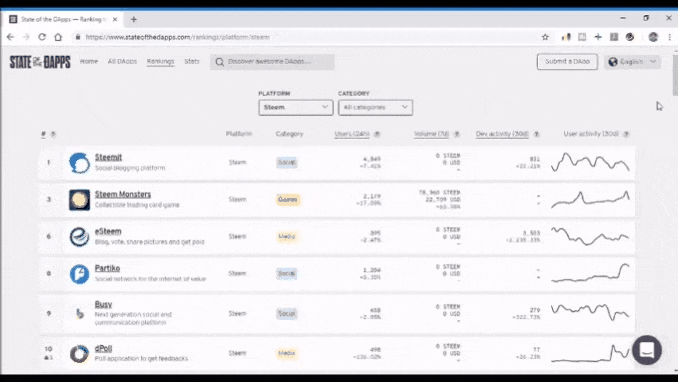Click 'Social blogging platform' description
678x382 pixels.
(130, 168)
